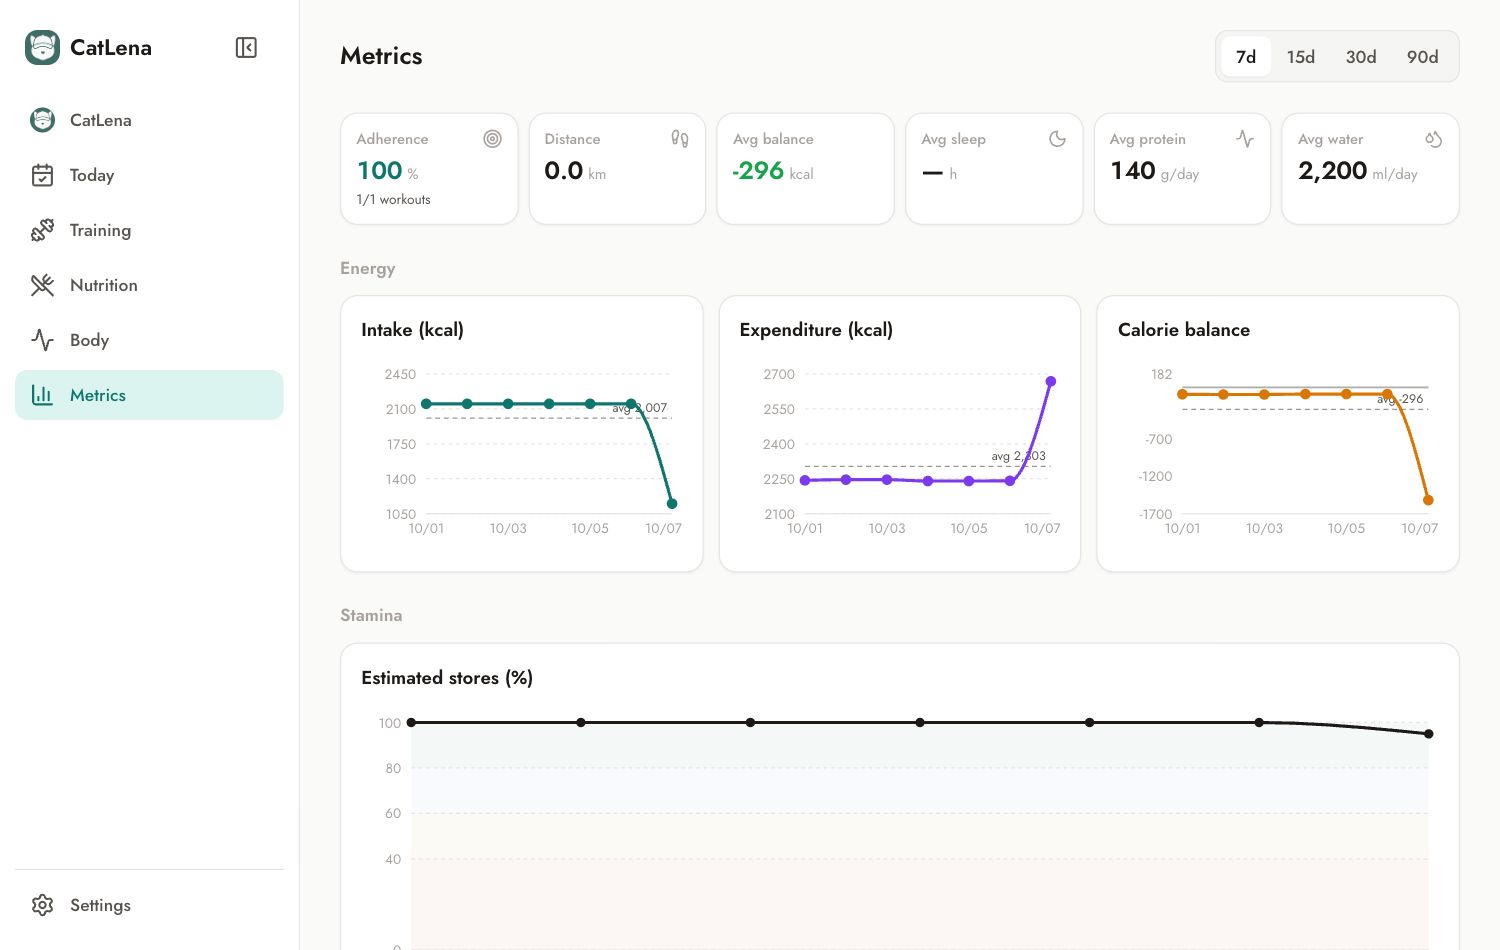Click the Adherence target icon
The image size is (1500, 950).
point(492,139)
